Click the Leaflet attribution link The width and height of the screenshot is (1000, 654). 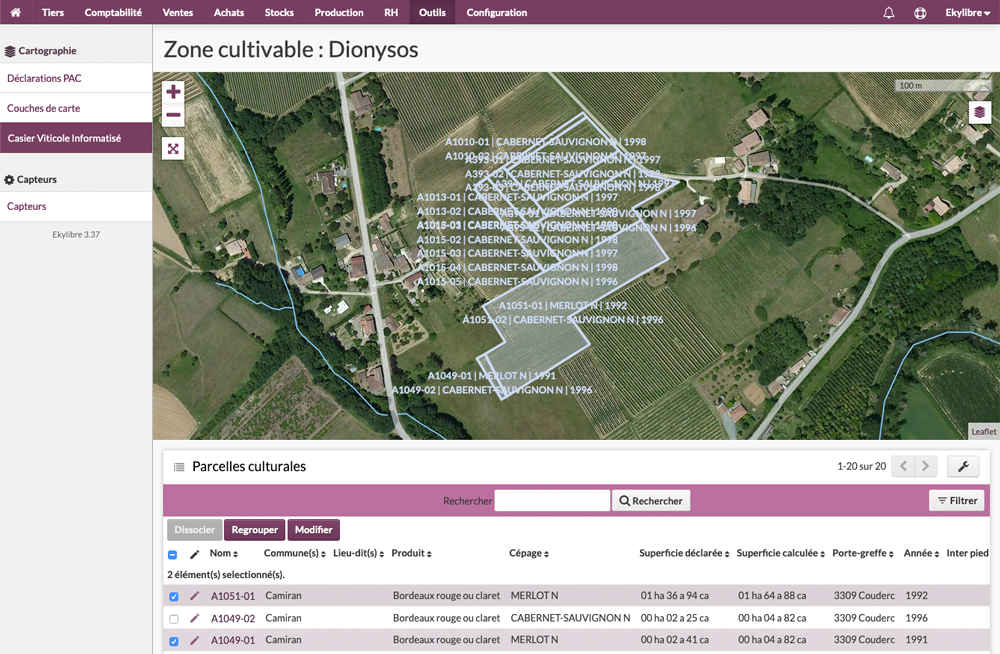(x=983, y=432)
